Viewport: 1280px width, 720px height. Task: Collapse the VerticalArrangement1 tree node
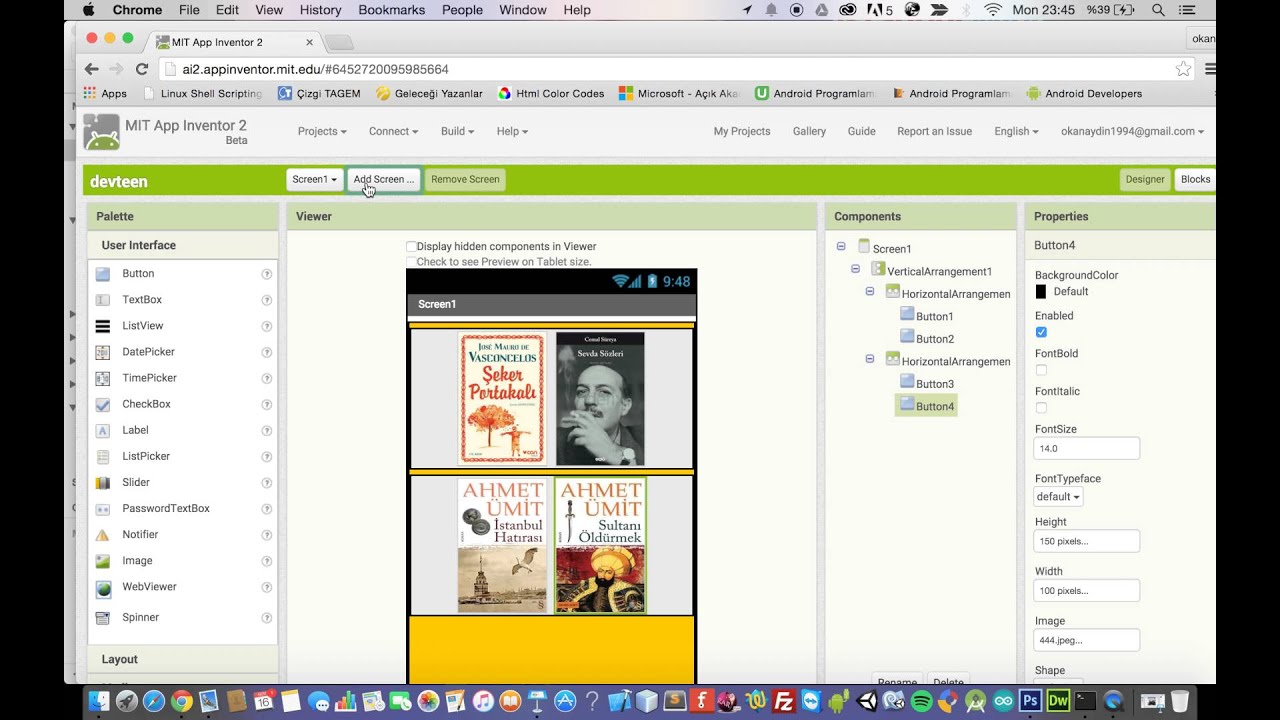click(x=855, y=269)
